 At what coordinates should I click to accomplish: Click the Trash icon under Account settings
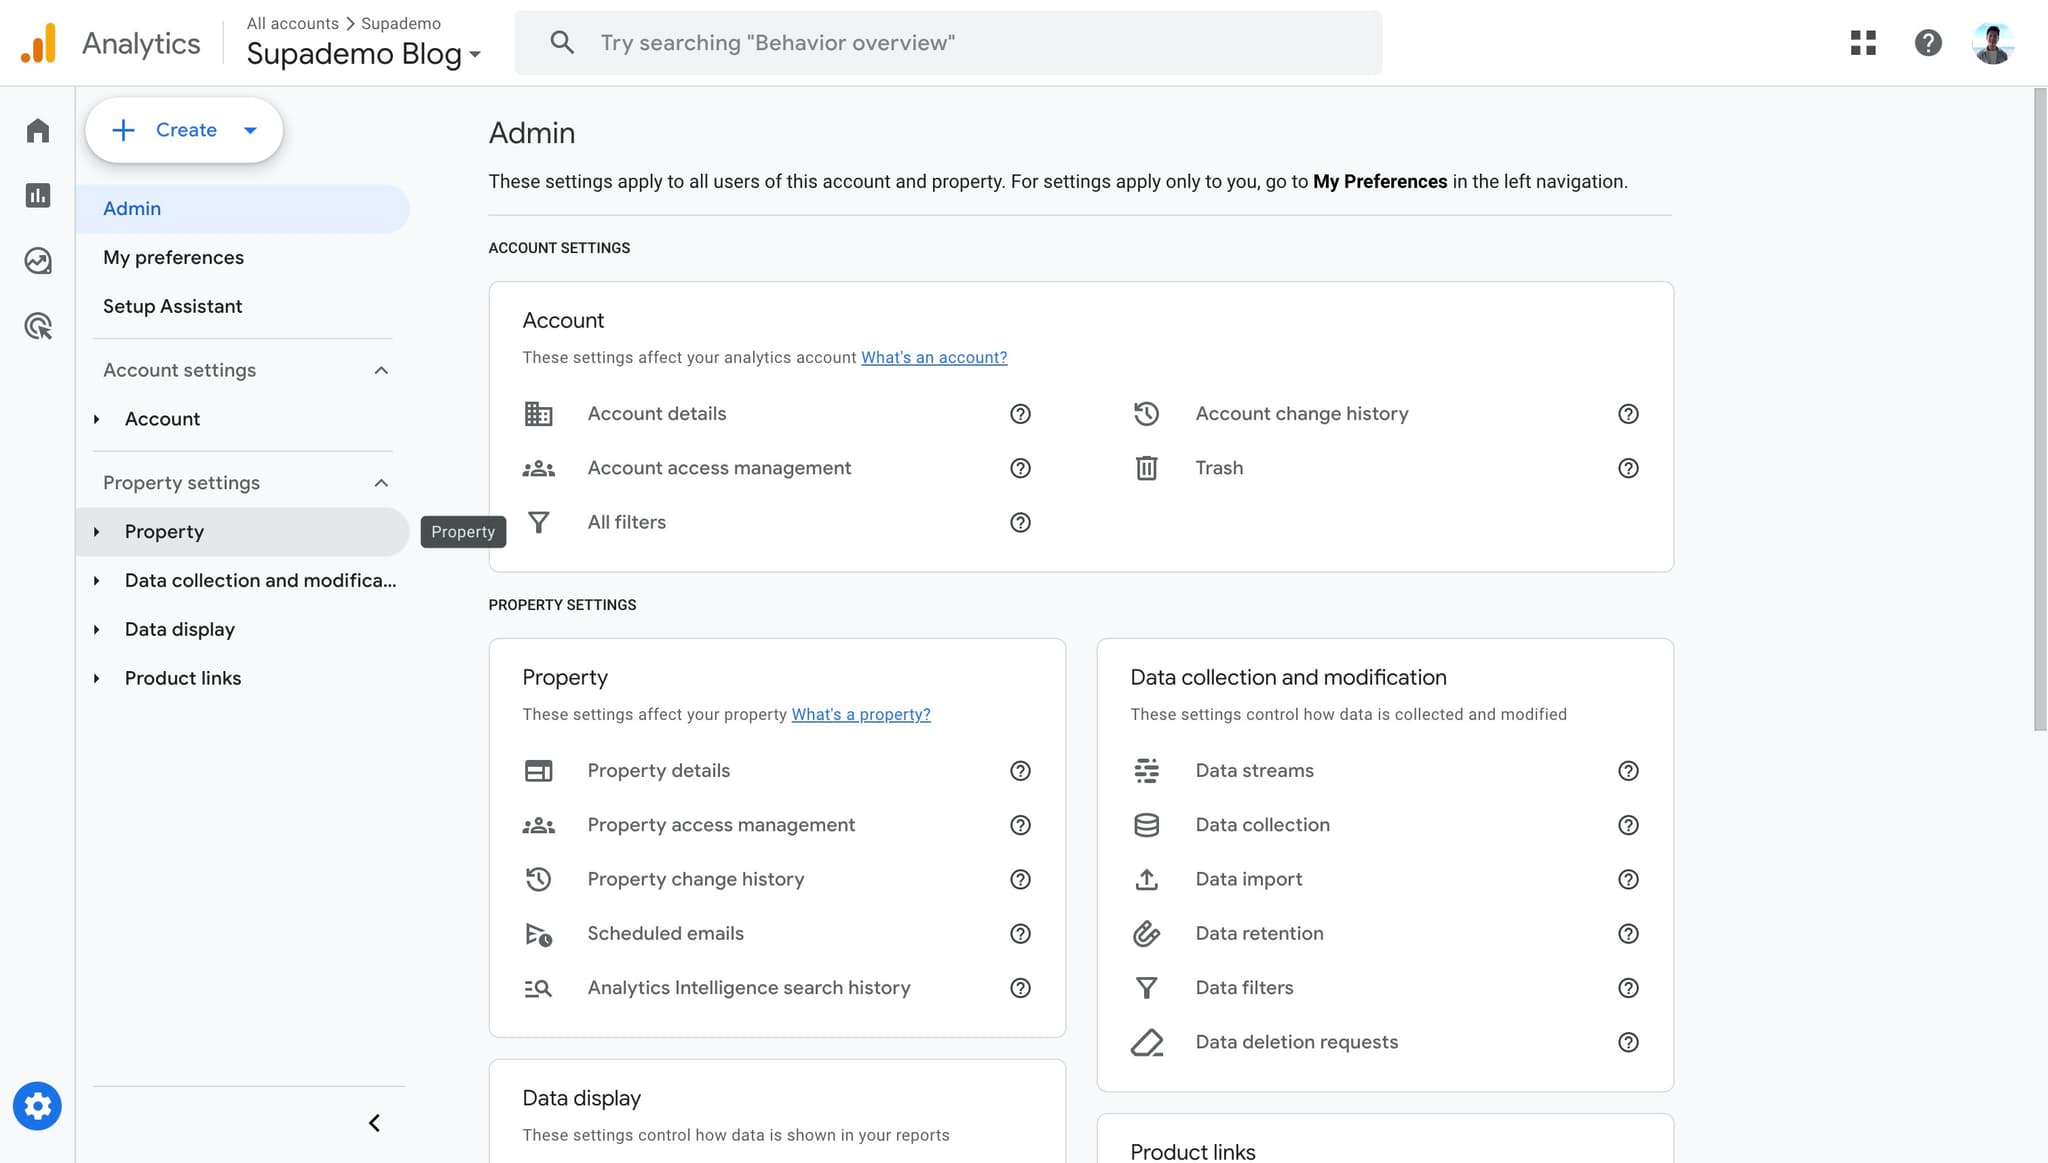pyautogui.click(x=1146, y=467)
